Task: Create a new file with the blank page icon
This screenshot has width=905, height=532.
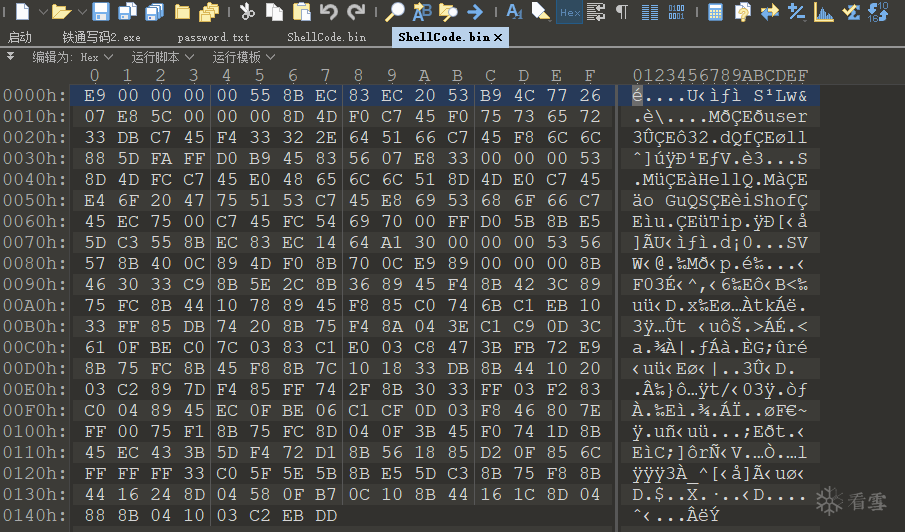Action: pos(22,12)
